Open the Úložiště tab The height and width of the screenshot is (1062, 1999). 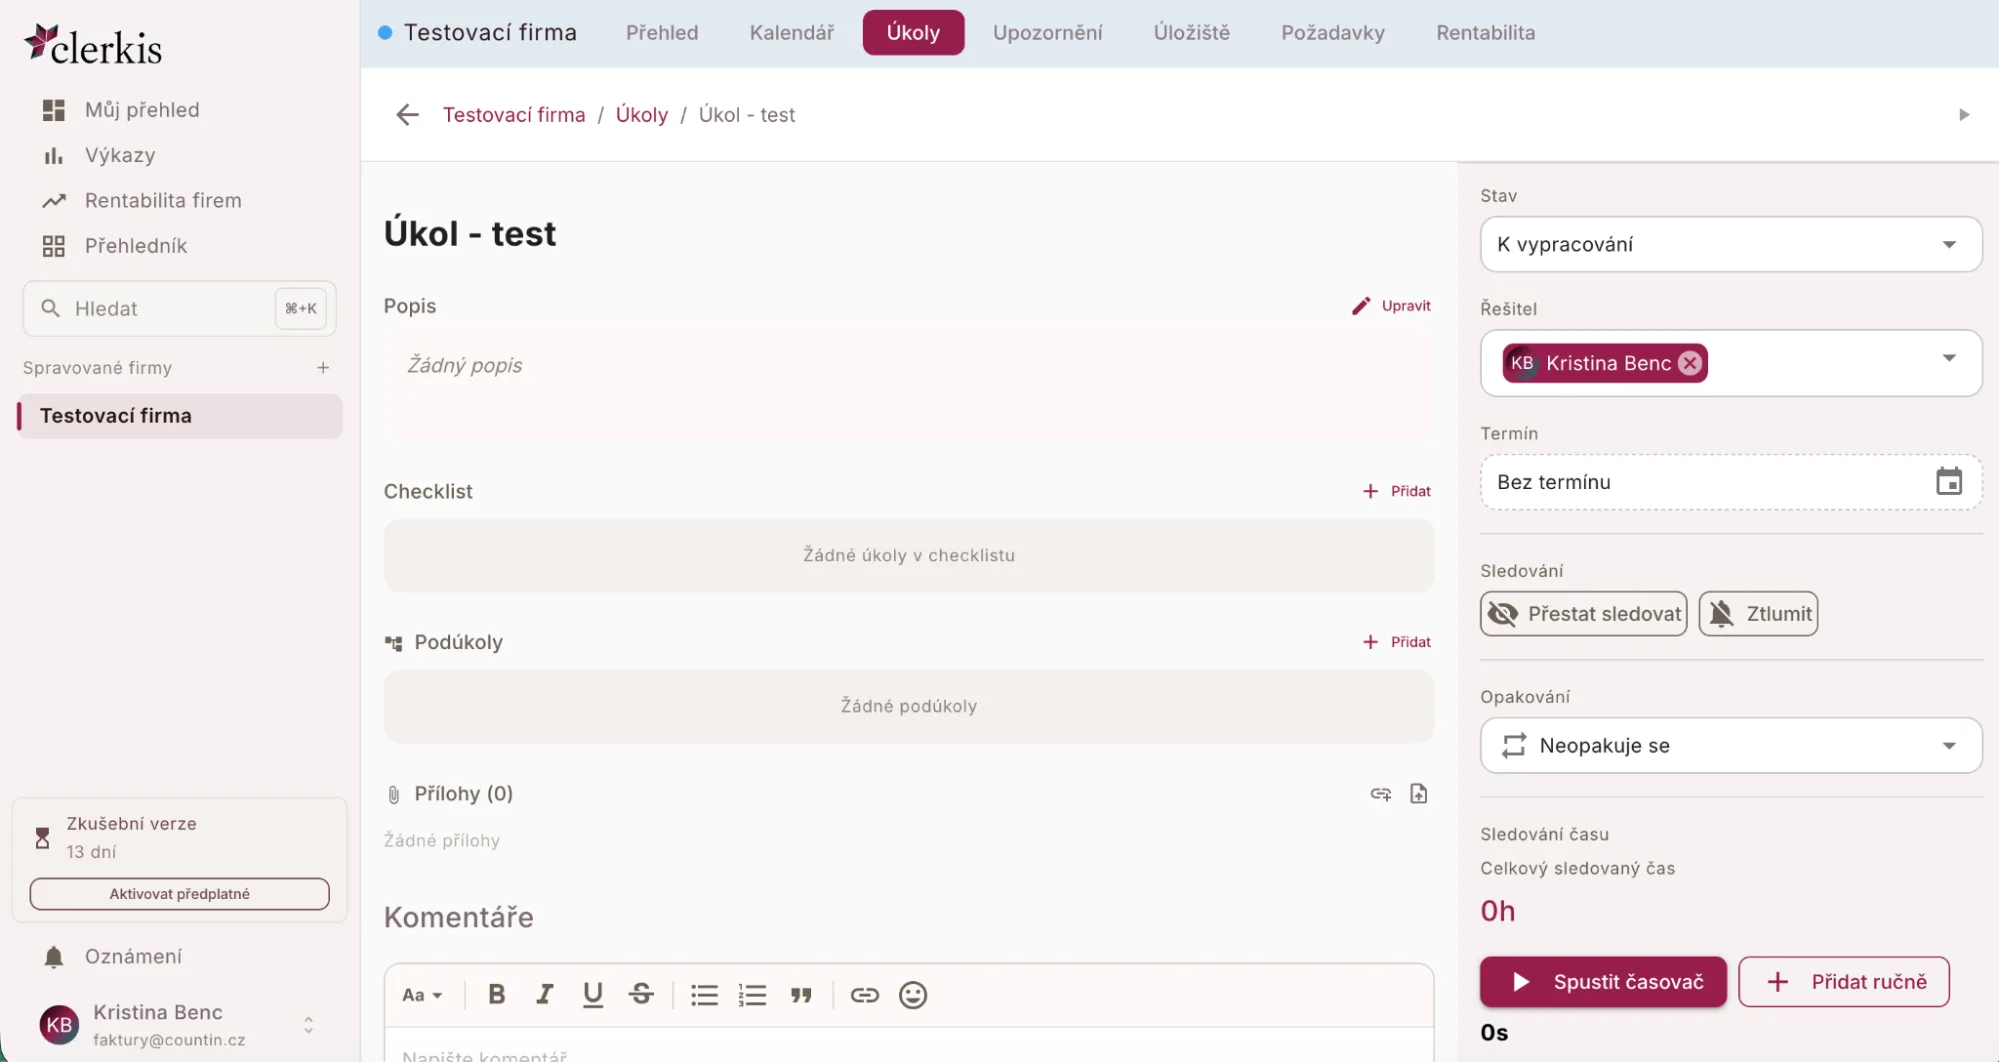(1191, 32)
